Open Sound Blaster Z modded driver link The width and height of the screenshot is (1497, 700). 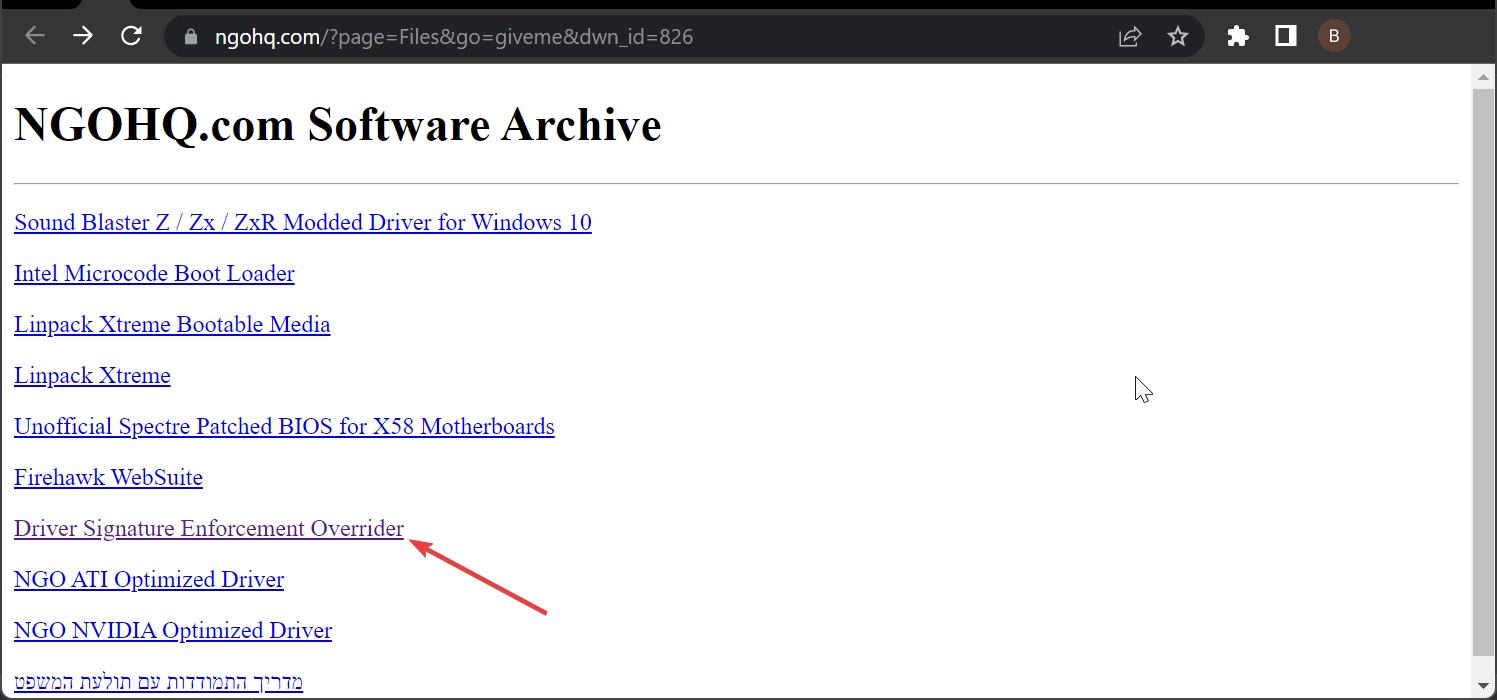303,222
